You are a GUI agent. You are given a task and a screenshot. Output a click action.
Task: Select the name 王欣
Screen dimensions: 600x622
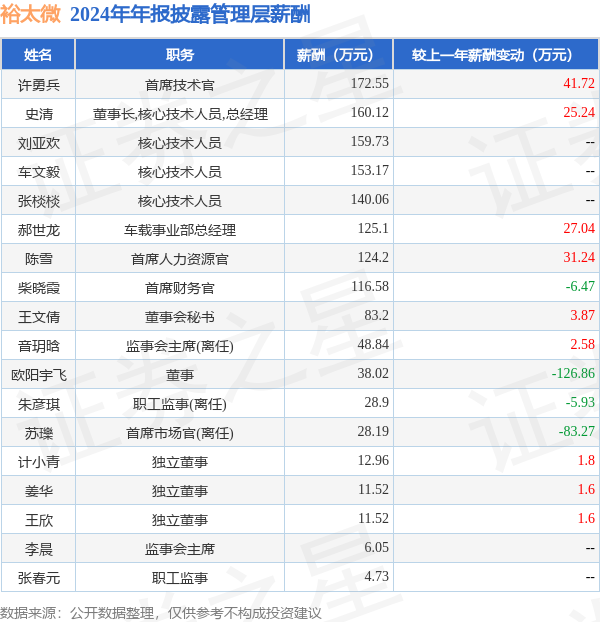39,520
